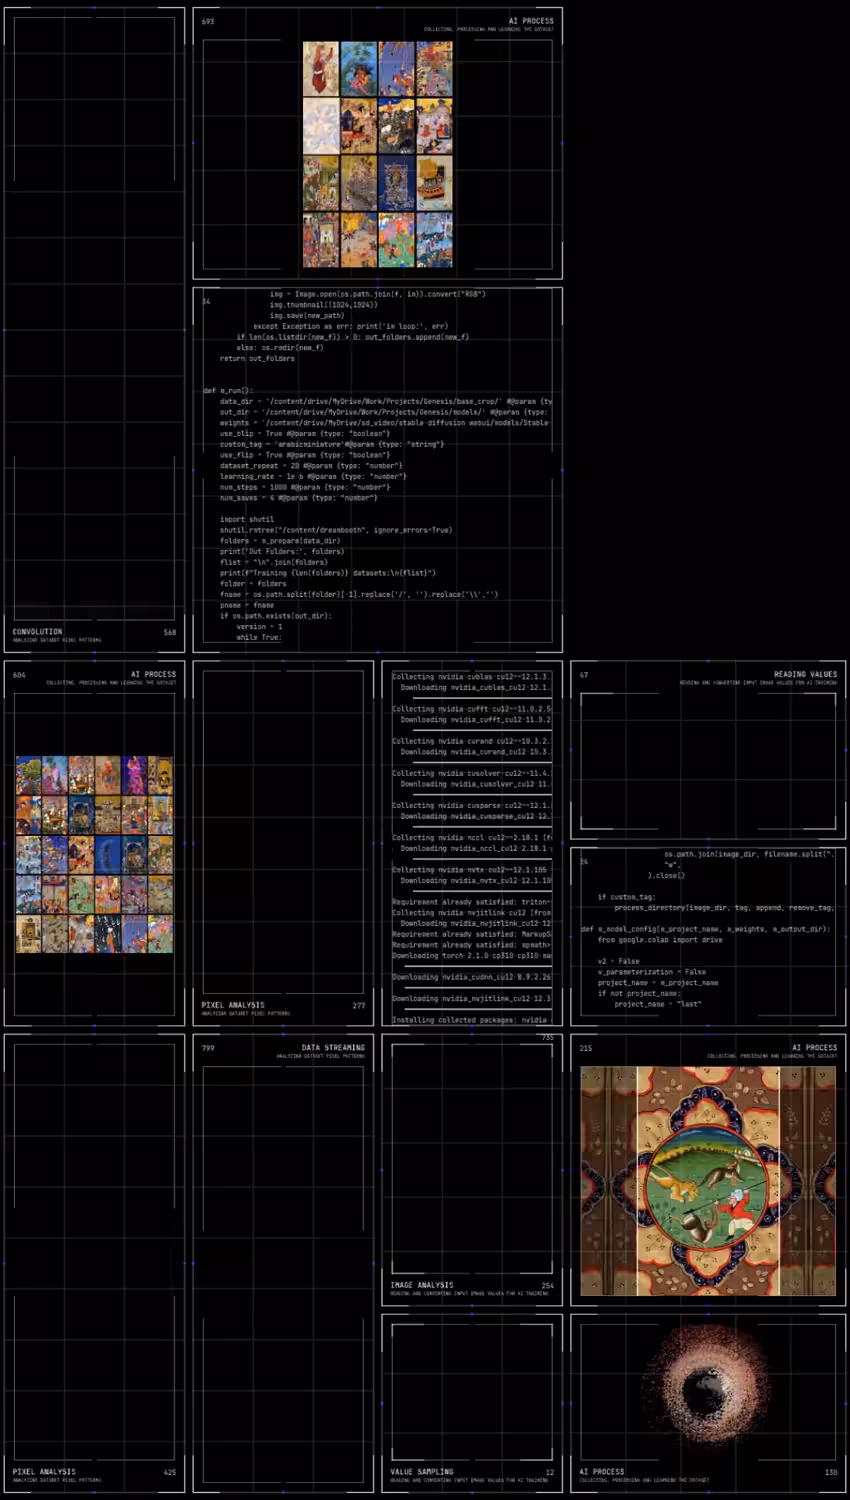Click the 'process_directory(image_dir' code line

click(x=723, y=908)
